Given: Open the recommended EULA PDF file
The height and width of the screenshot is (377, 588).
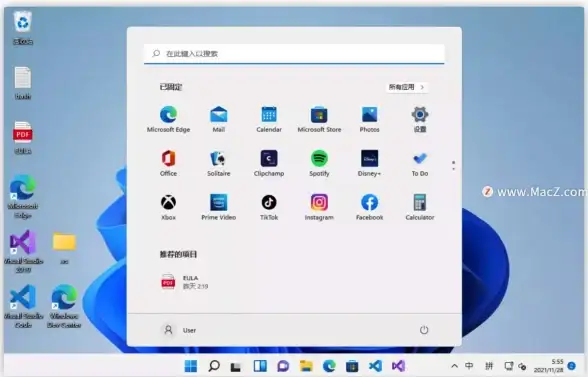Looking at the screenshot, I should point(184,282).
